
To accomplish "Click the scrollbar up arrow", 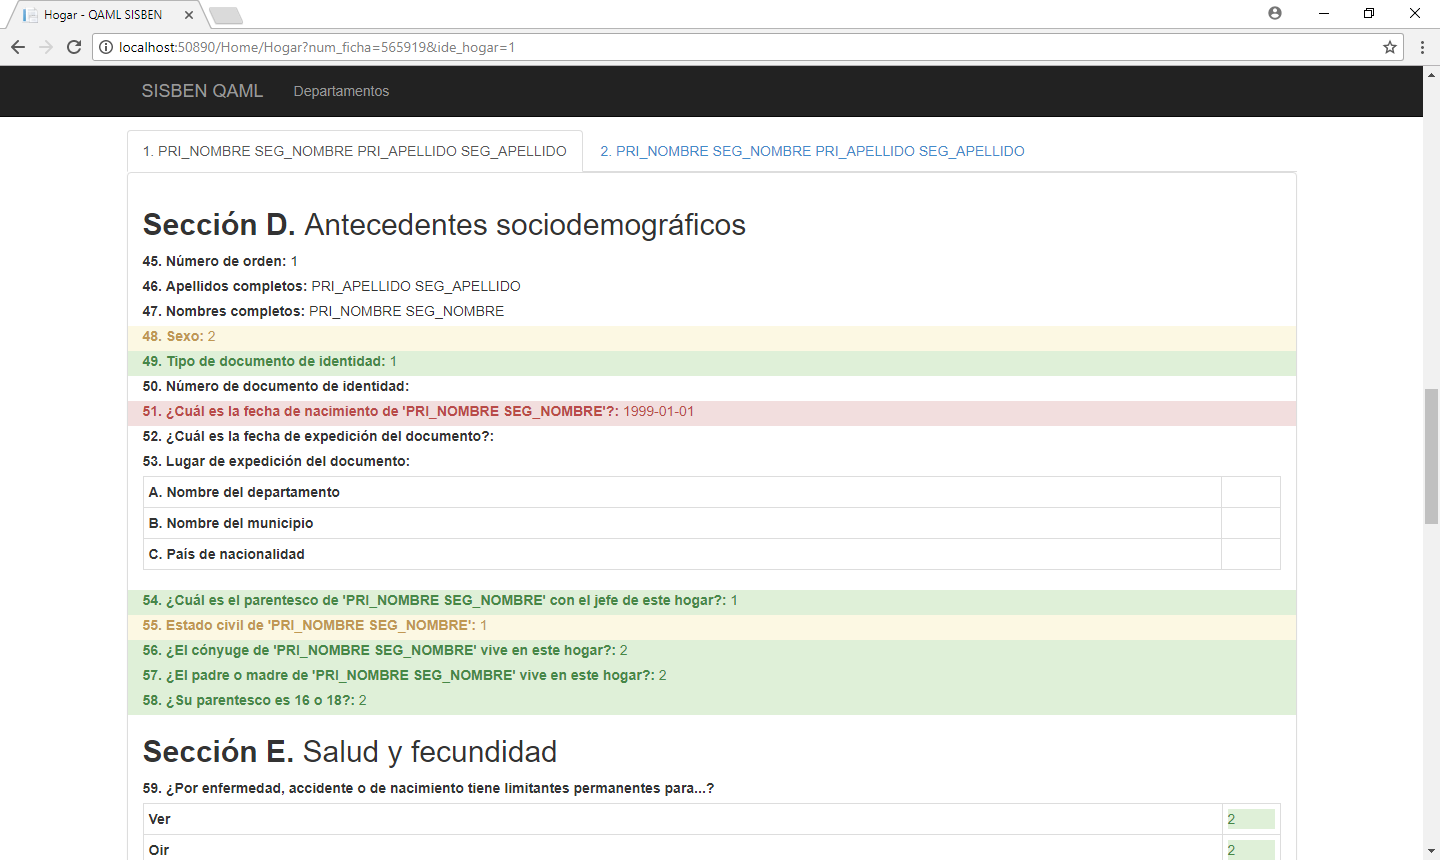I will pos(1431,75).
